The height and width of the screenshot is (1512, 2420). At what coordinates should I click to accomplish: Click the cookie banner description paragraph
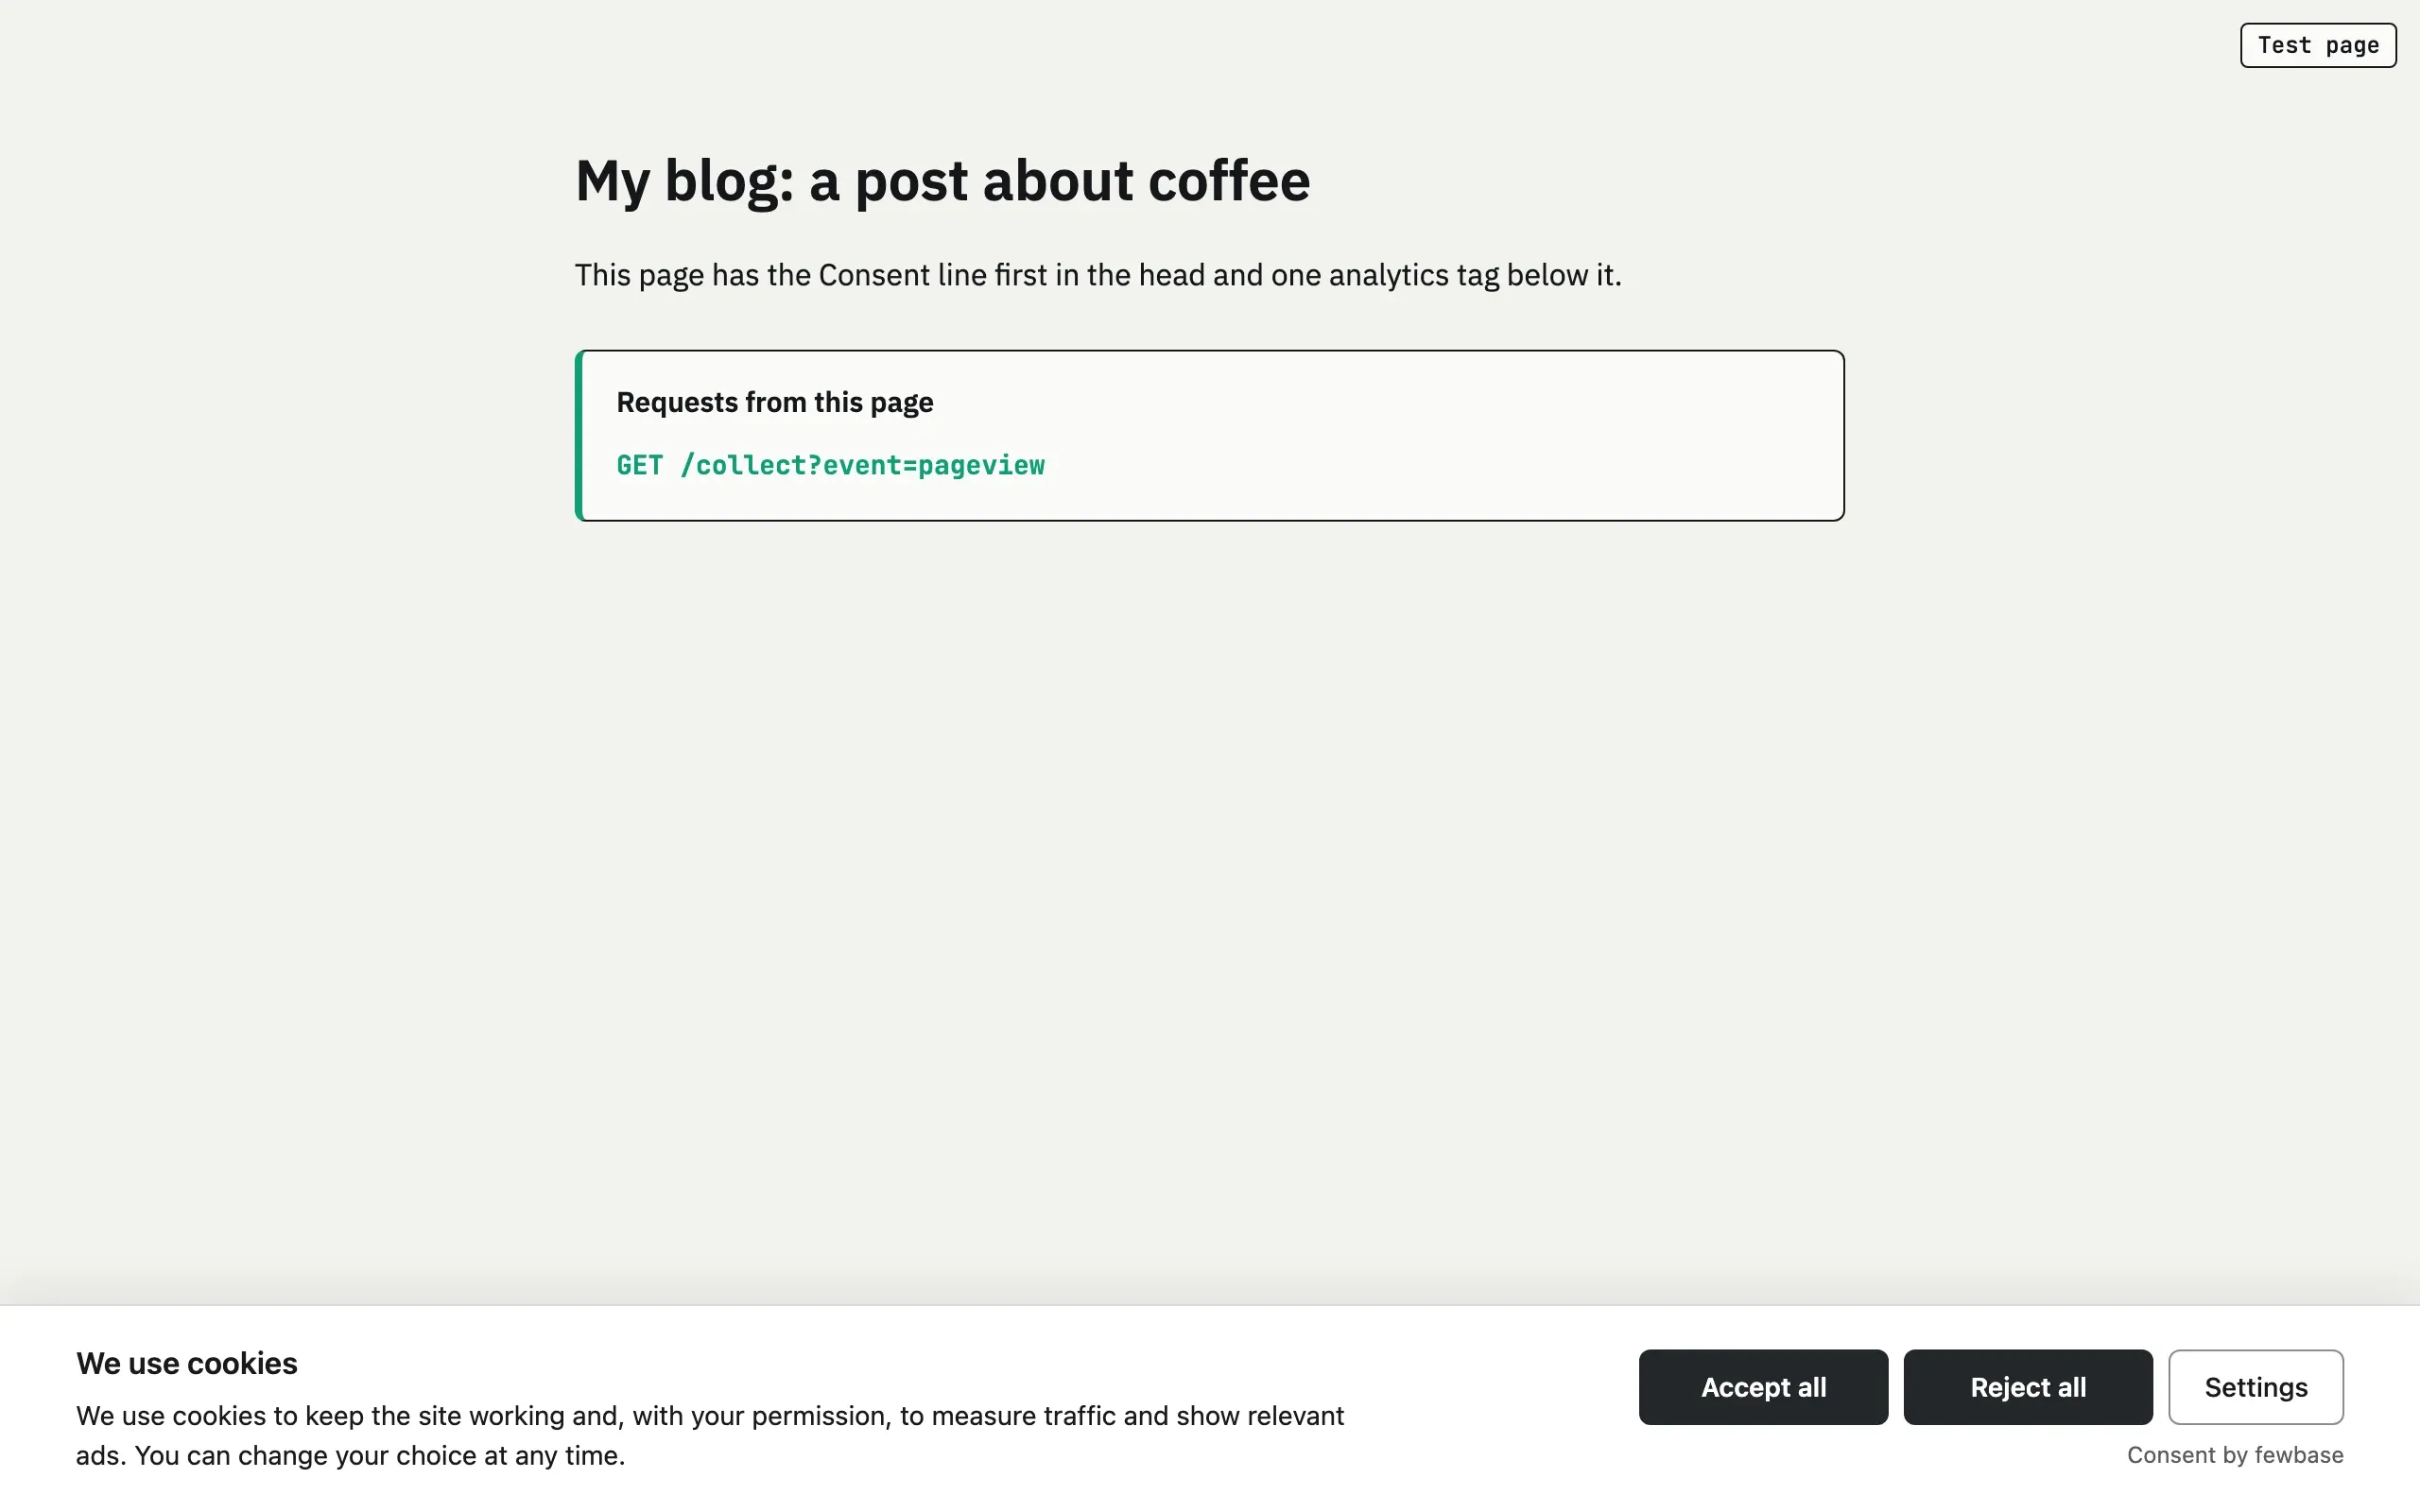pos(710,1435)
